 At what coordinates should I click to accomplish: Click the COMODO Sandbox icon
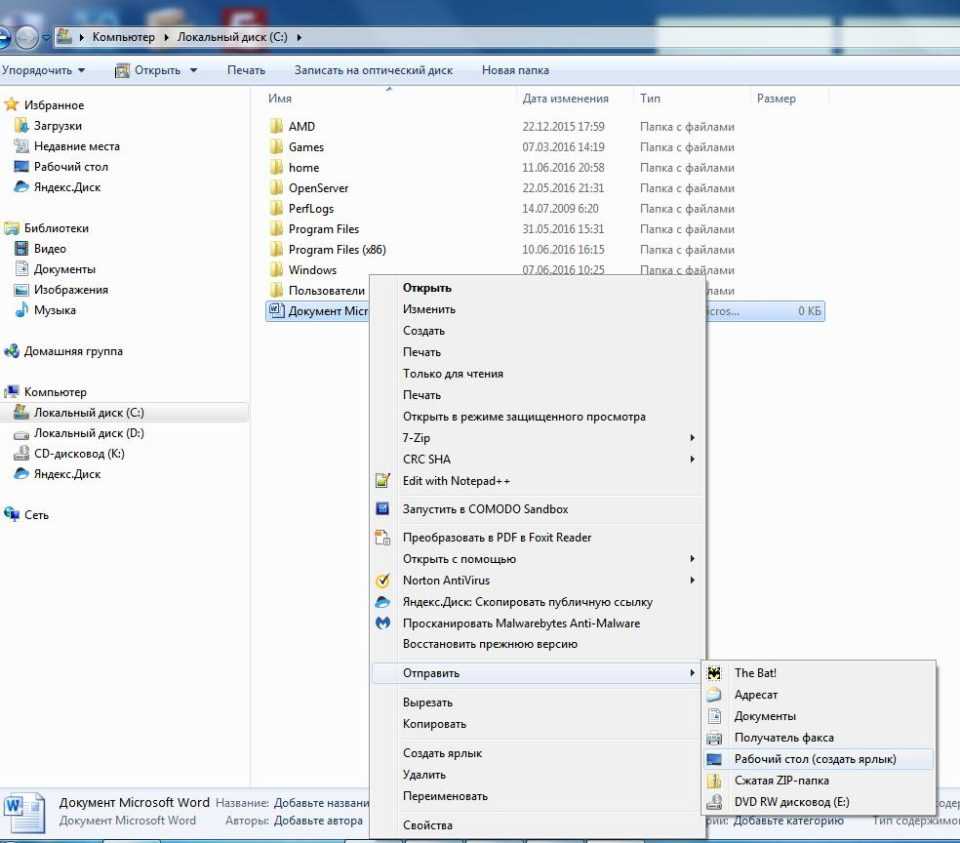pos(382,509)
